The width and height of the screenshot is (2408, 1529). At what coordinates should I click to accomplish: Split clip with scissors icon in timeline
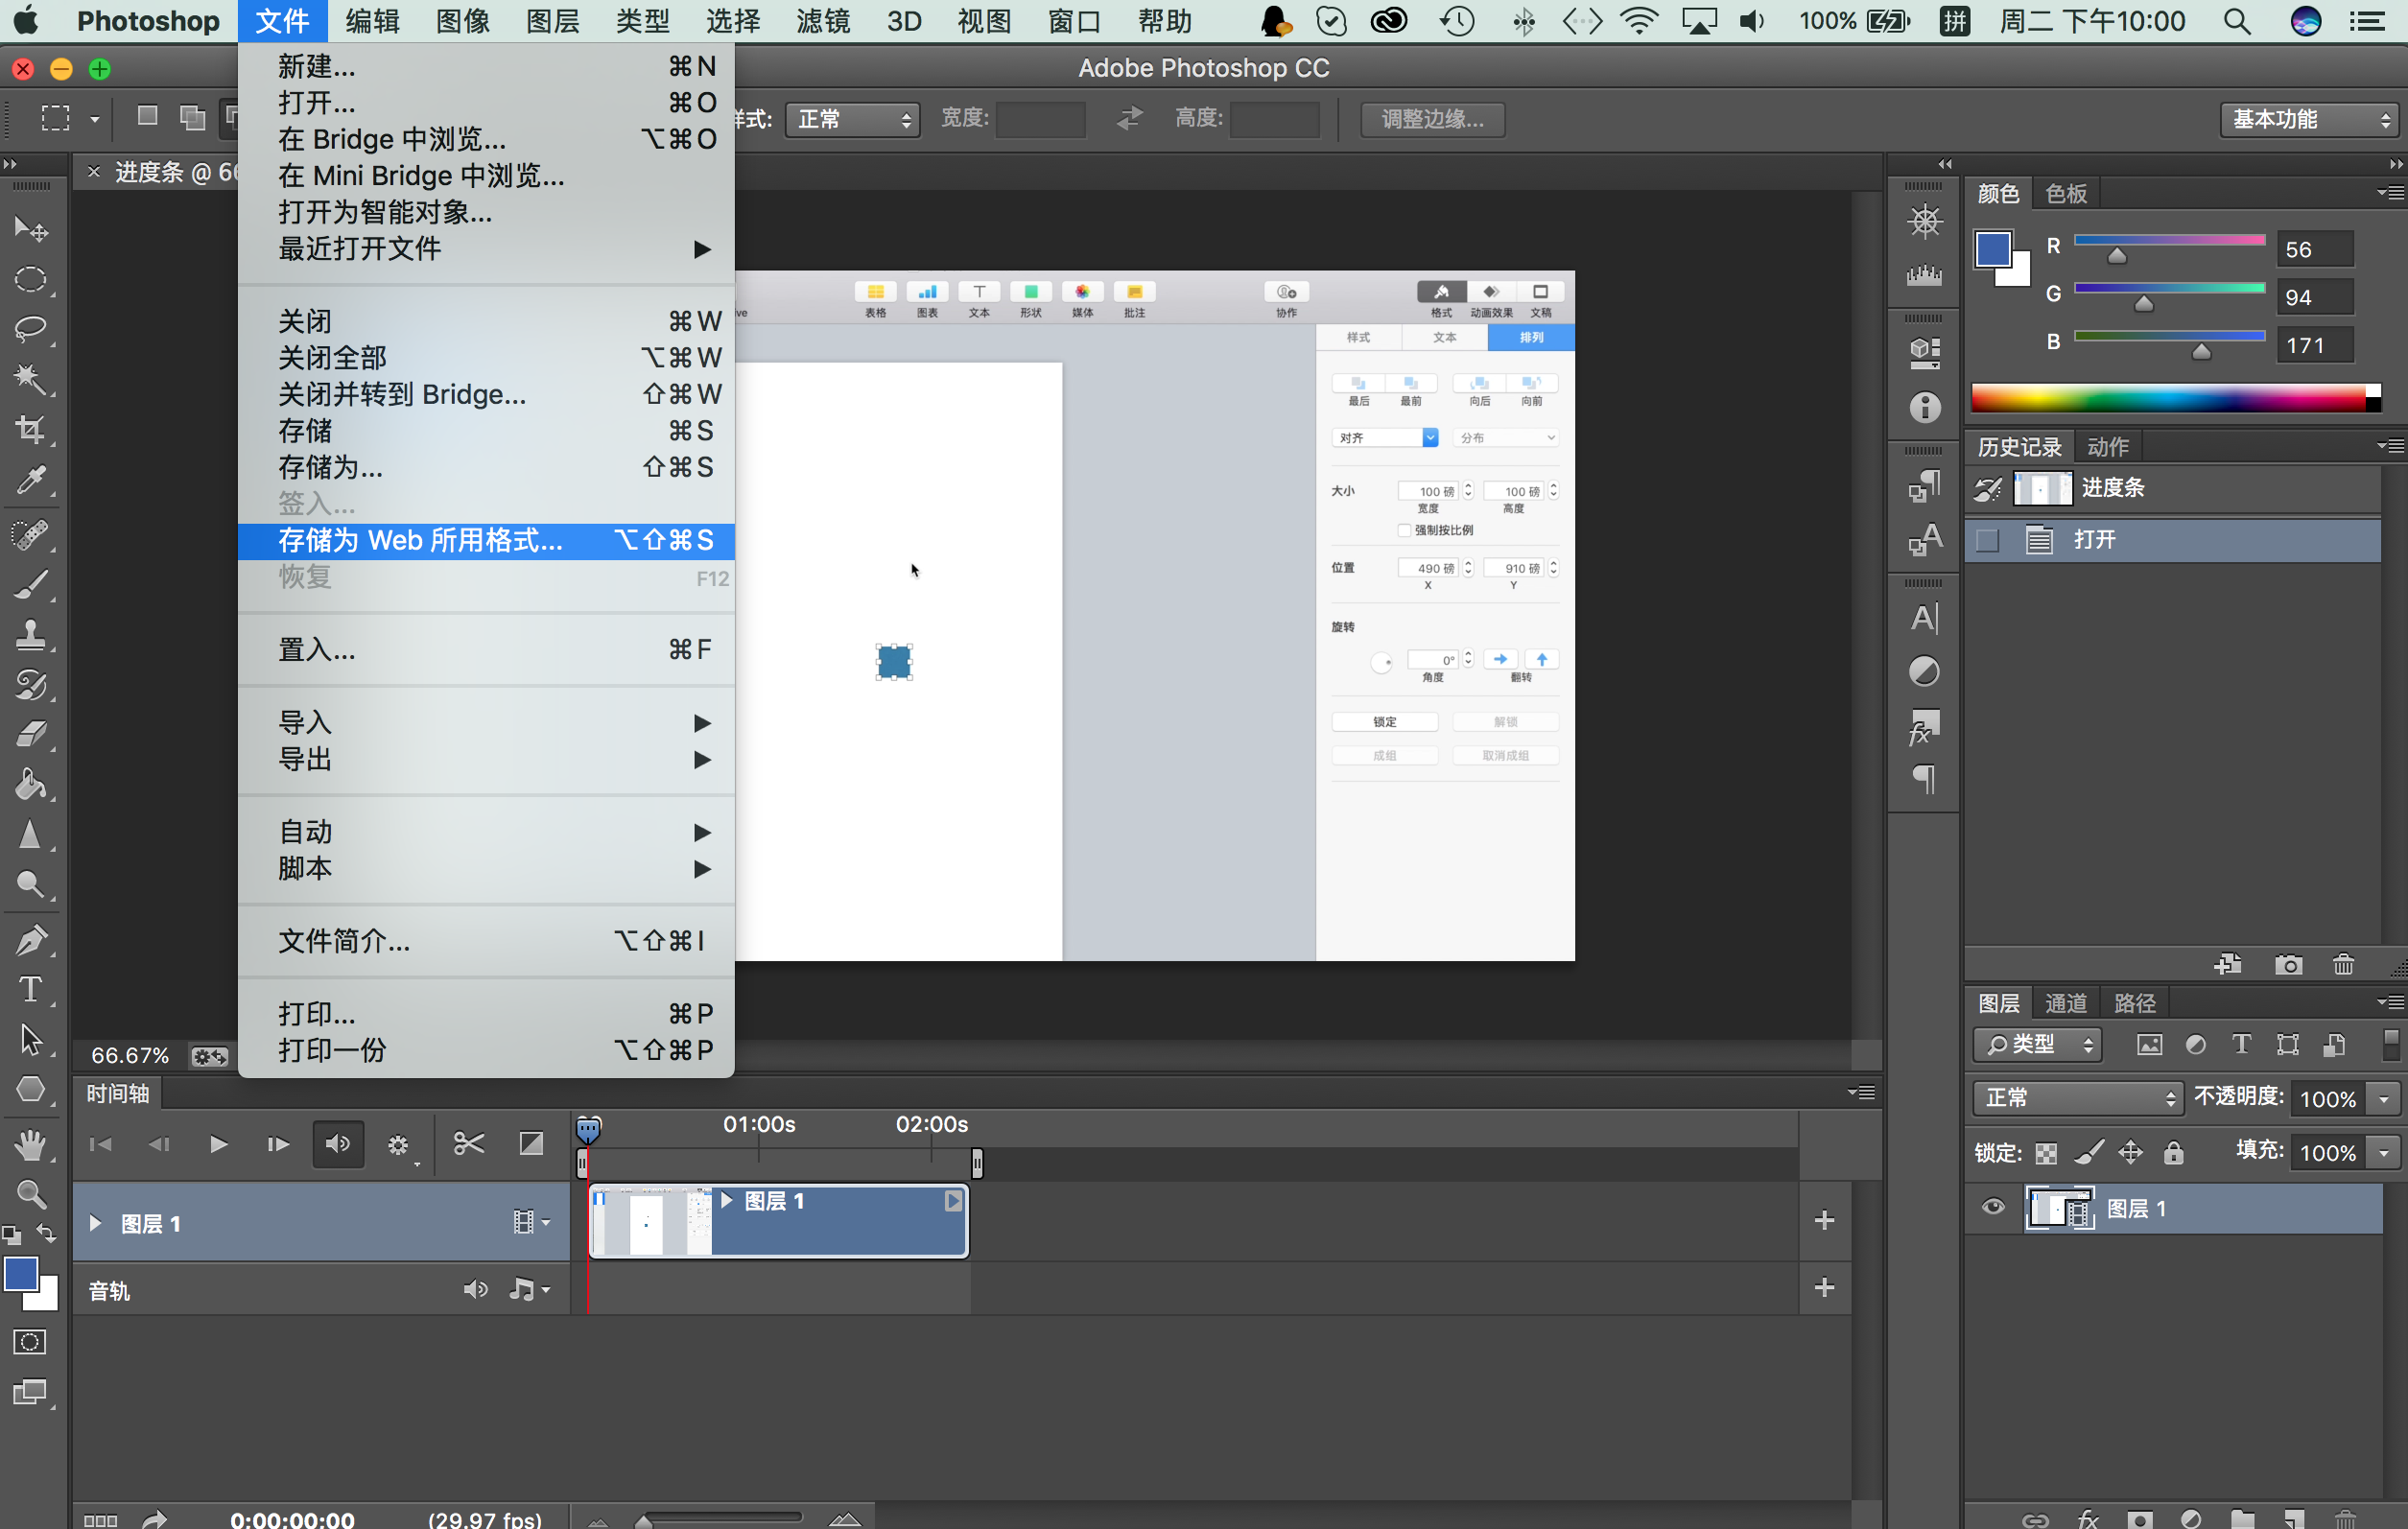tap(468, 1144)
